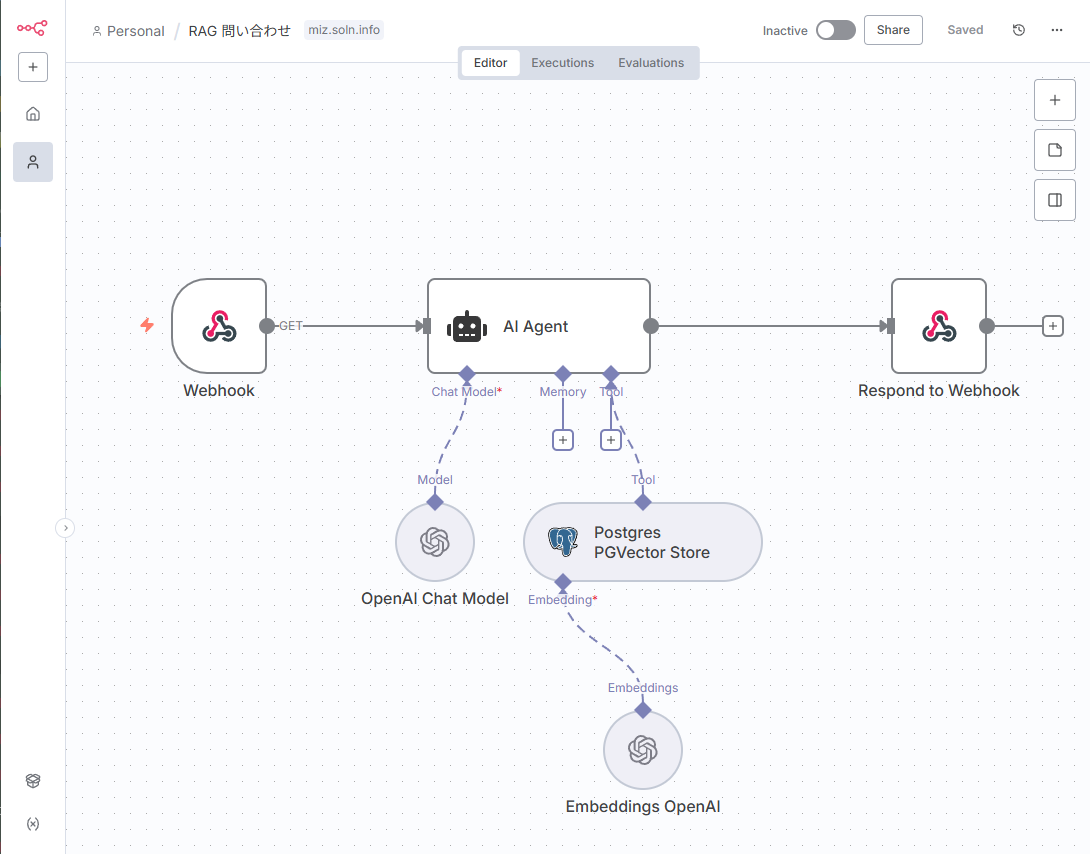Switch to the Executions tab
This screenshot has width=1090, height=854.
(562, 63)
